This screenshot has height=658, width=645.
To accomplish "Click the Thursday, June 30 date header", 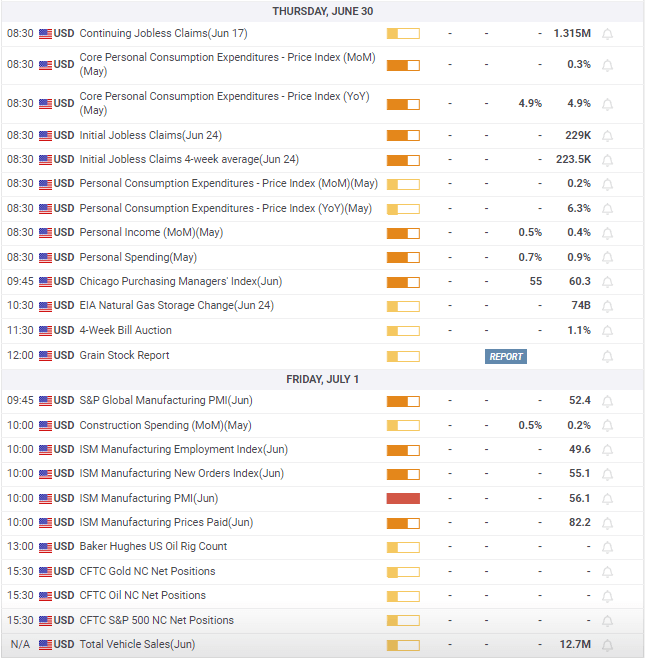I will click(x=322, y=11).
